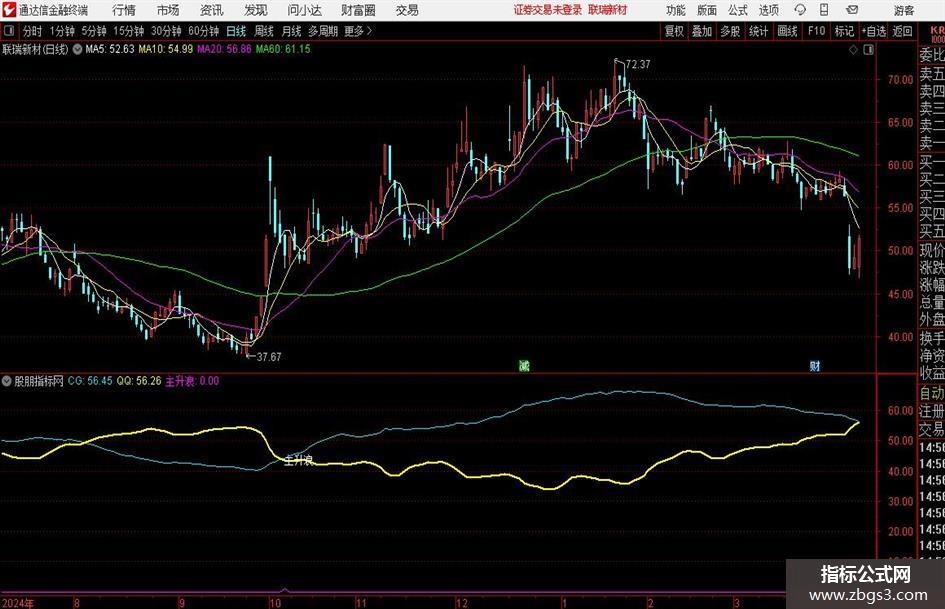Click the 联瑞新材(日线) chart title

pos(36,49)
